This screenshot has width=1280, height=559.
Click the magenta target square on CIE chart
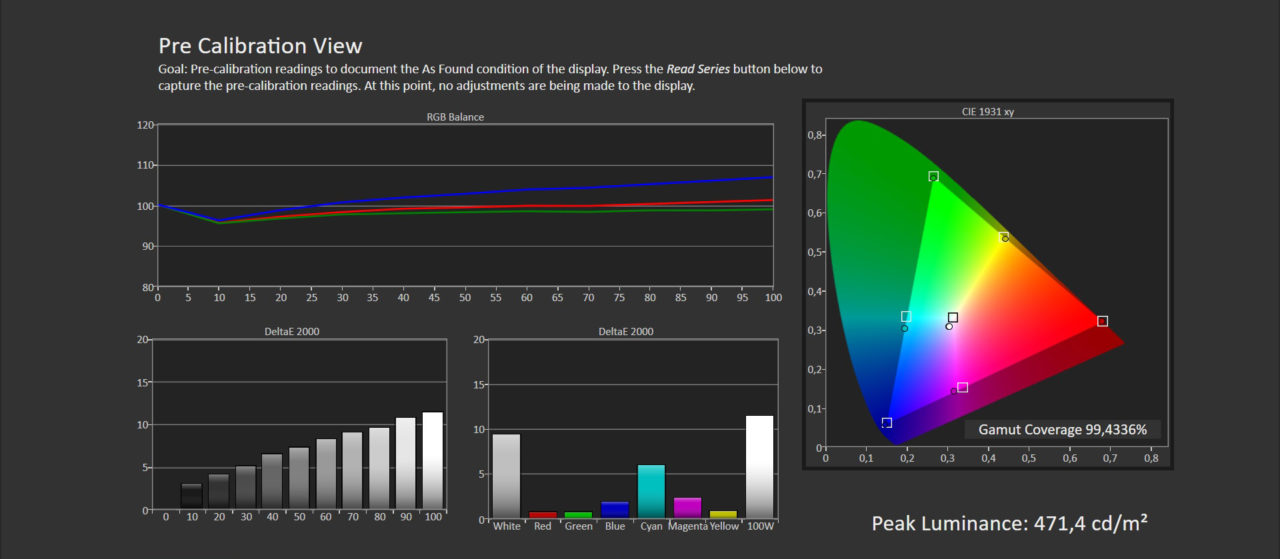962,387
